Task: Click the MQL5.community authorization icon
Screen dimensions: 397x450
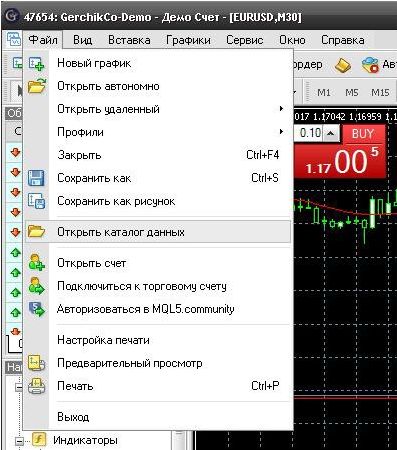Action: point(36,309)
